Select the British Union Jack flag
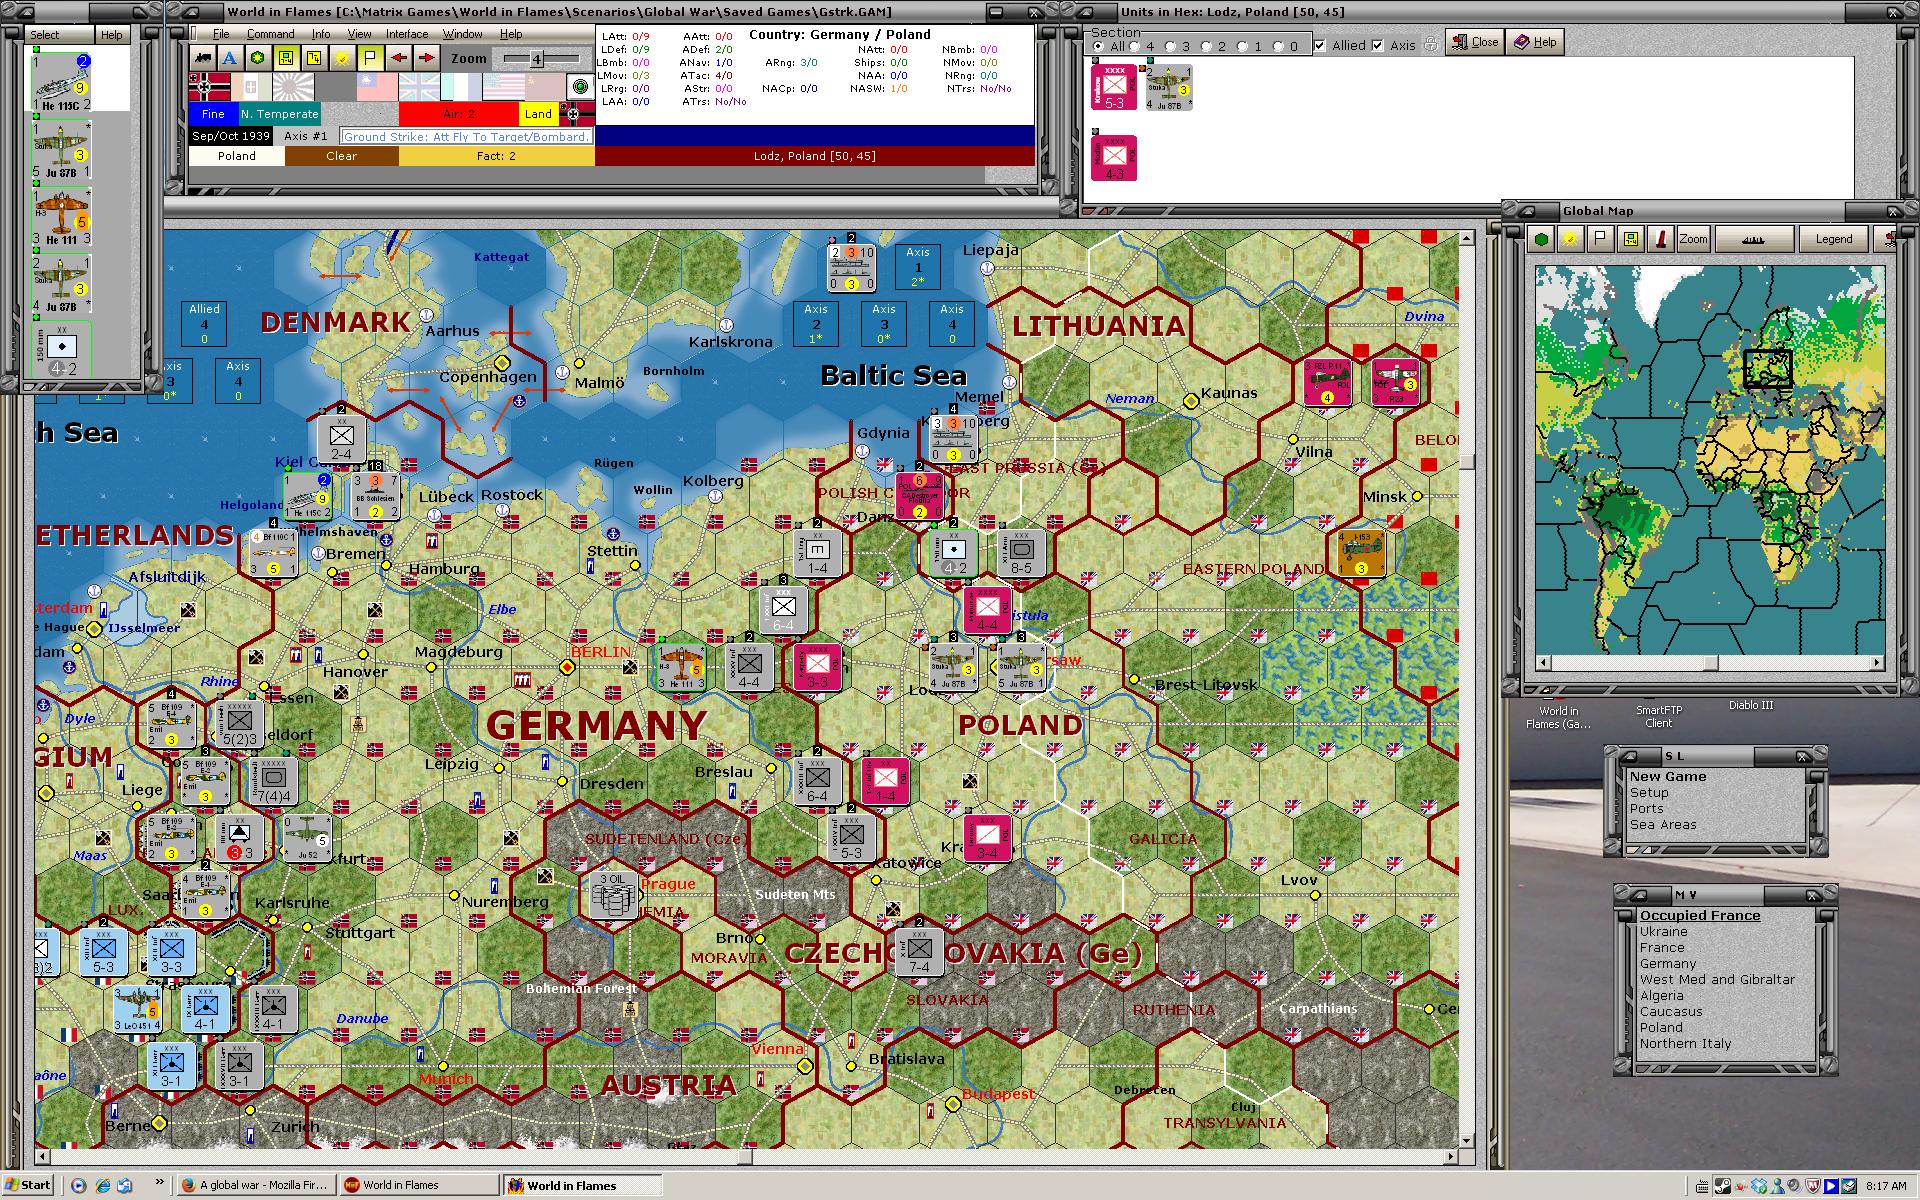Image resolution: width=1920 pixels, height=1200 pixels. [x=419, y=87]
